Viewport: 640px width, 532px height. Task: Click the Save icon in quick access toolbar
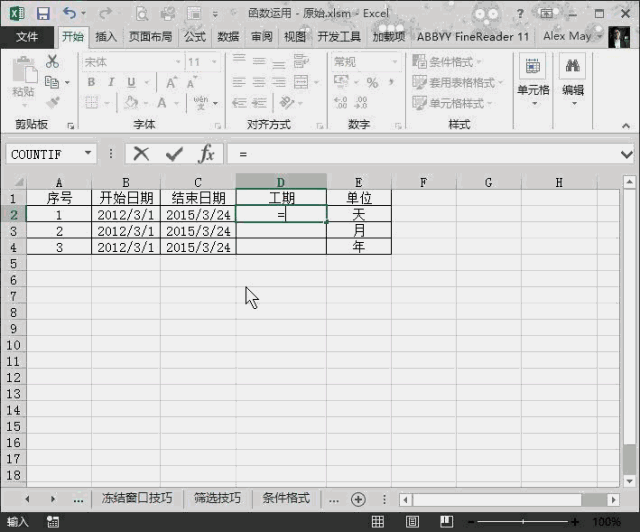43,14
